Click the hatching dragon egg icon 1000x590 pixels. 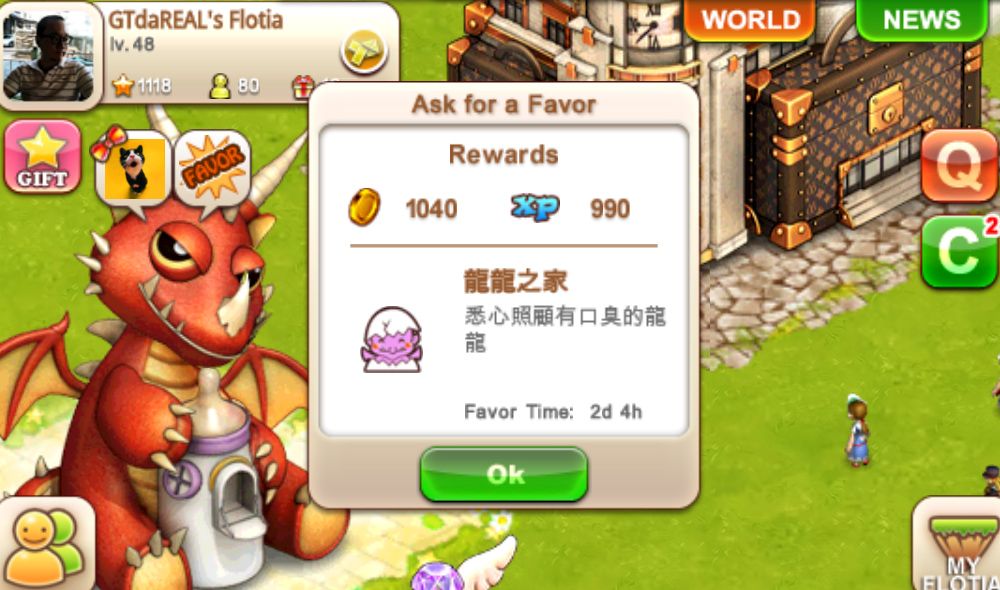pyautogui.click(x=391, y=339)
